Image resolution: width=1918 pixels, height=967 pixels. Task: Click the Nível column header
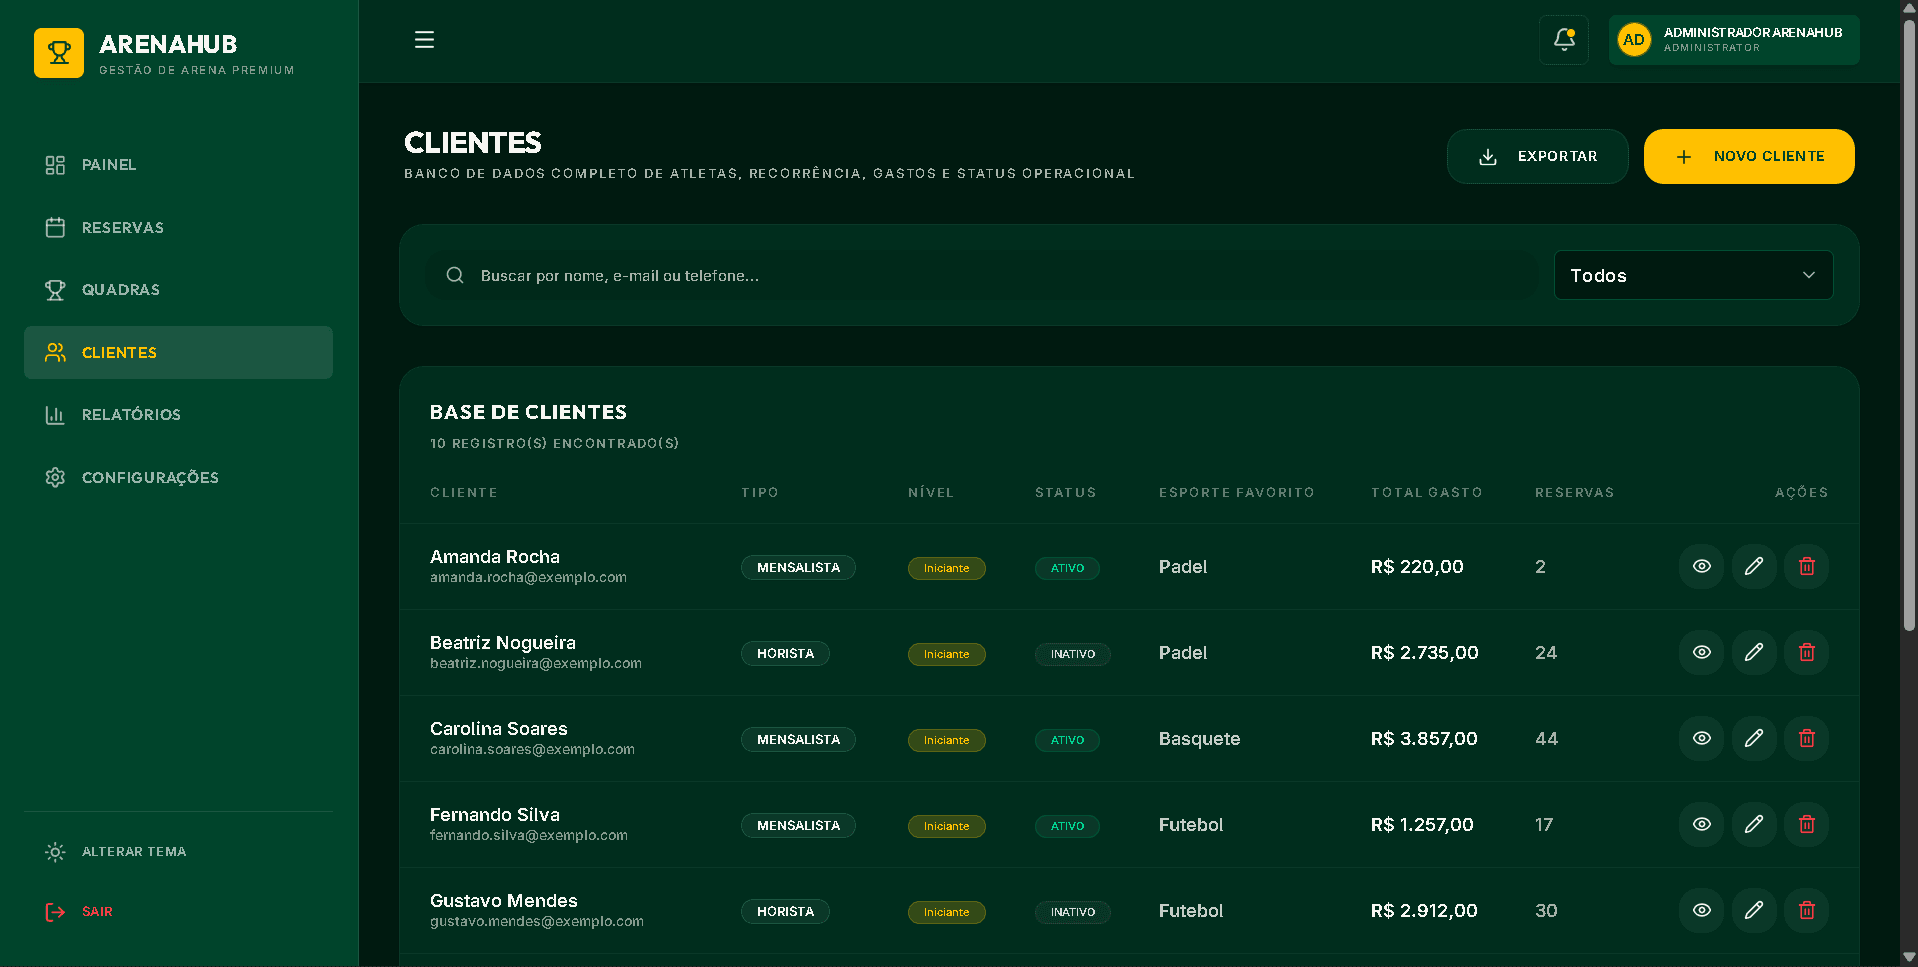pyautogui.click(x=931, y=493)
